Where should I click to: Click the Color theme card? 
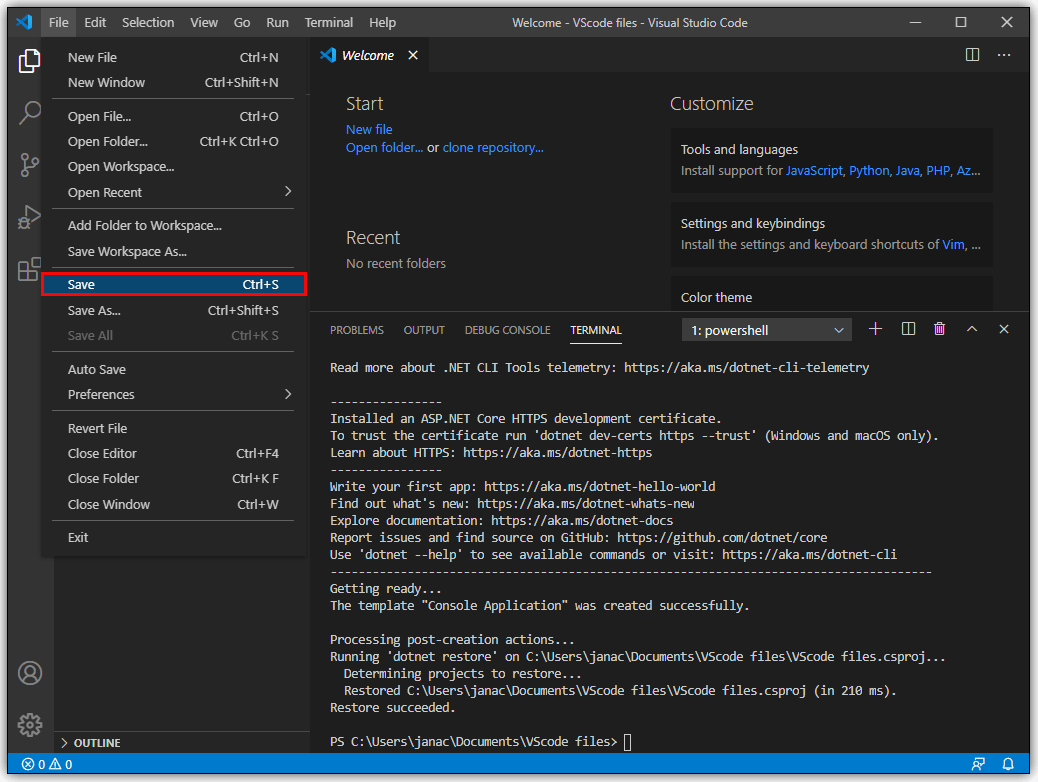831,294
